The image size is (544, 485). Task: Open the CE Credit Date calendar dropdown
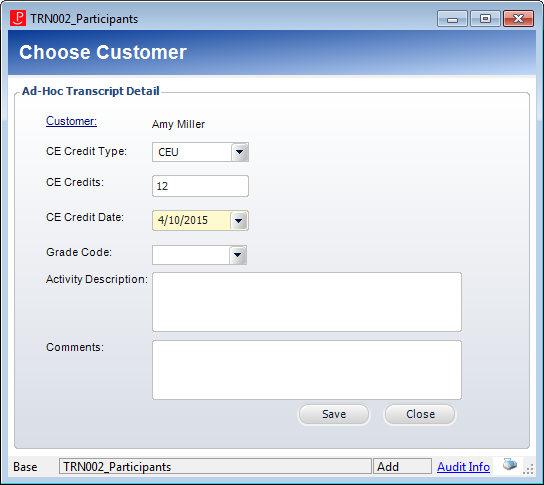tap(239, 220)
